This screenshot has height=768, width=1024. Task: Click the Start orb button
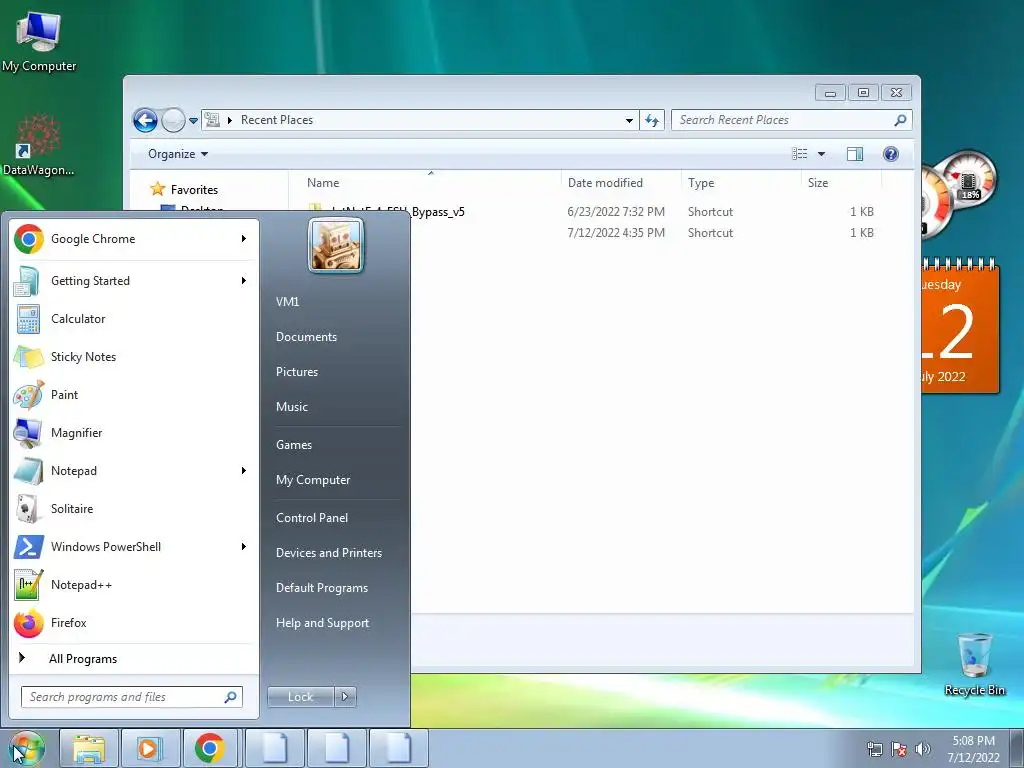pos(27,748)
